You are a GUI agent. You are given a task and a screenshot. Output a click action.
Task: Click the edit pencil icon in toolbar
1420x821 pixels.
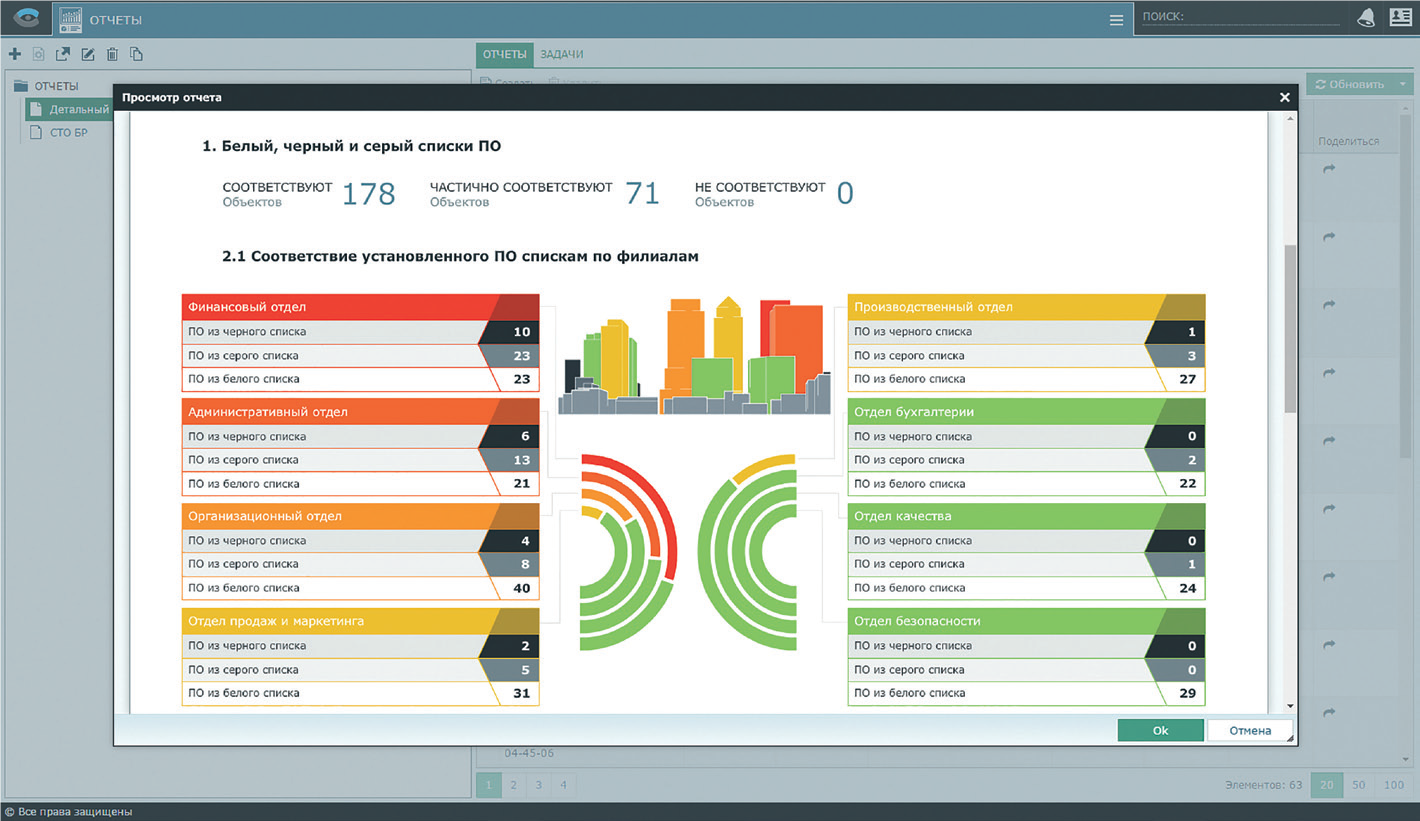coord(88,54)
